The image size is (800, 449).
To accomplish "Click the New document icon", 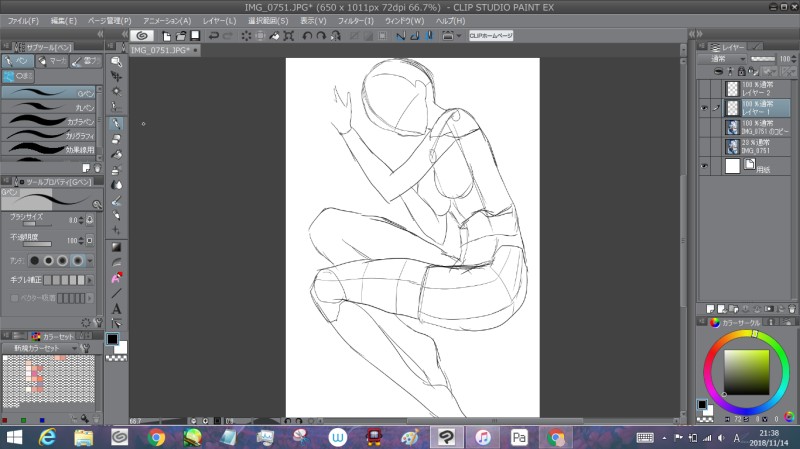I will [x=169, y=36].
